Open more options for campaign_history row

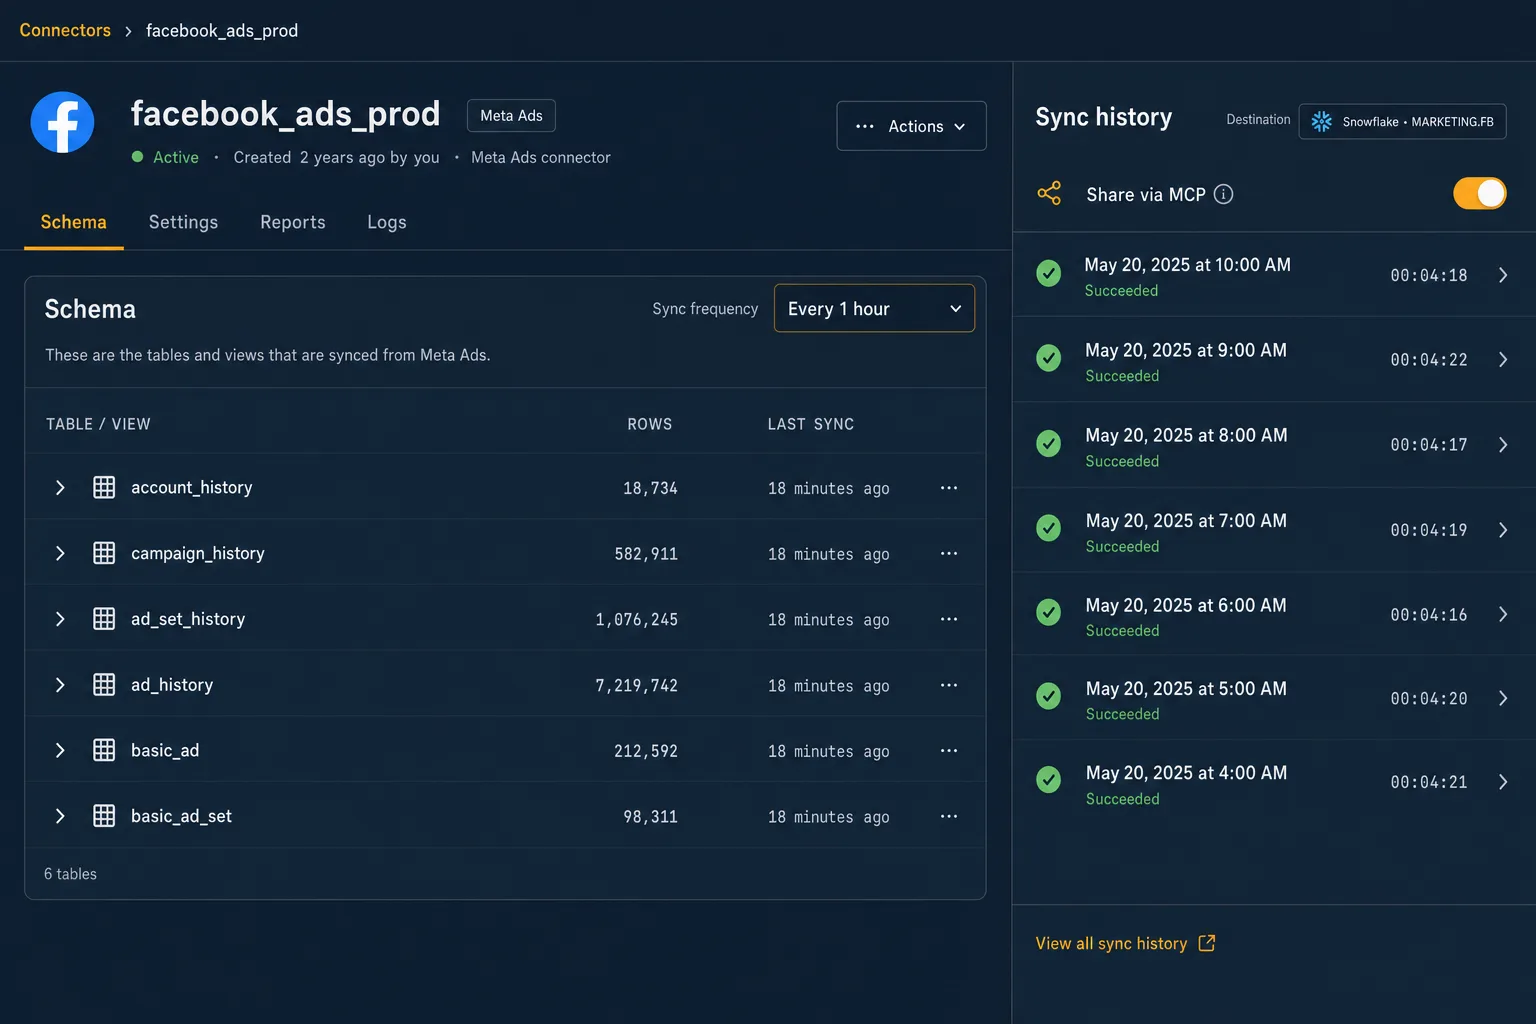(949, 553)
